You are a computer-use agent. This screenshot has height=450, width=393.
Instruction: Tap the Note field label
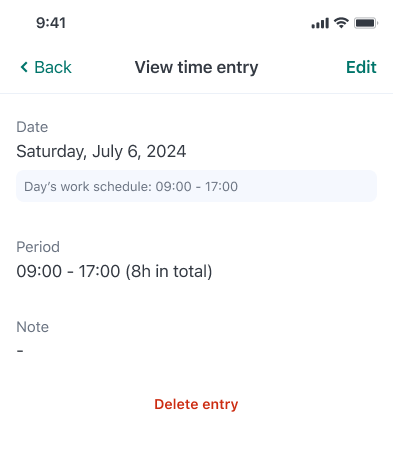(33, 327)
